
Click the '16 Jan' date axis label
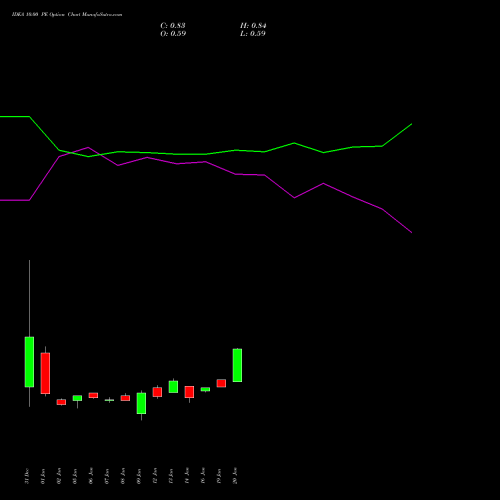pyautogui.click(x=203, y=476)
